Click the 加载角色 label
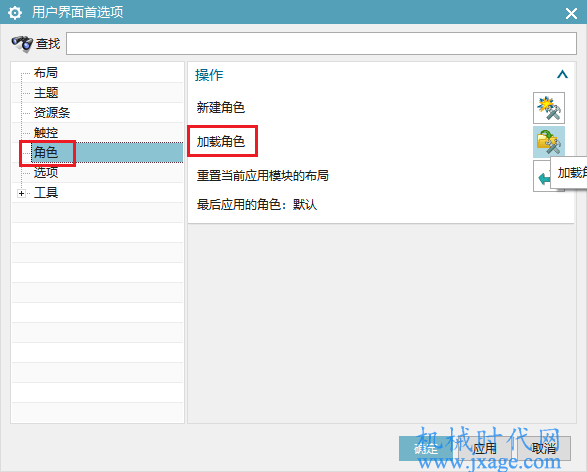Viewport: 587px width, 472px height. pos(221,141)
